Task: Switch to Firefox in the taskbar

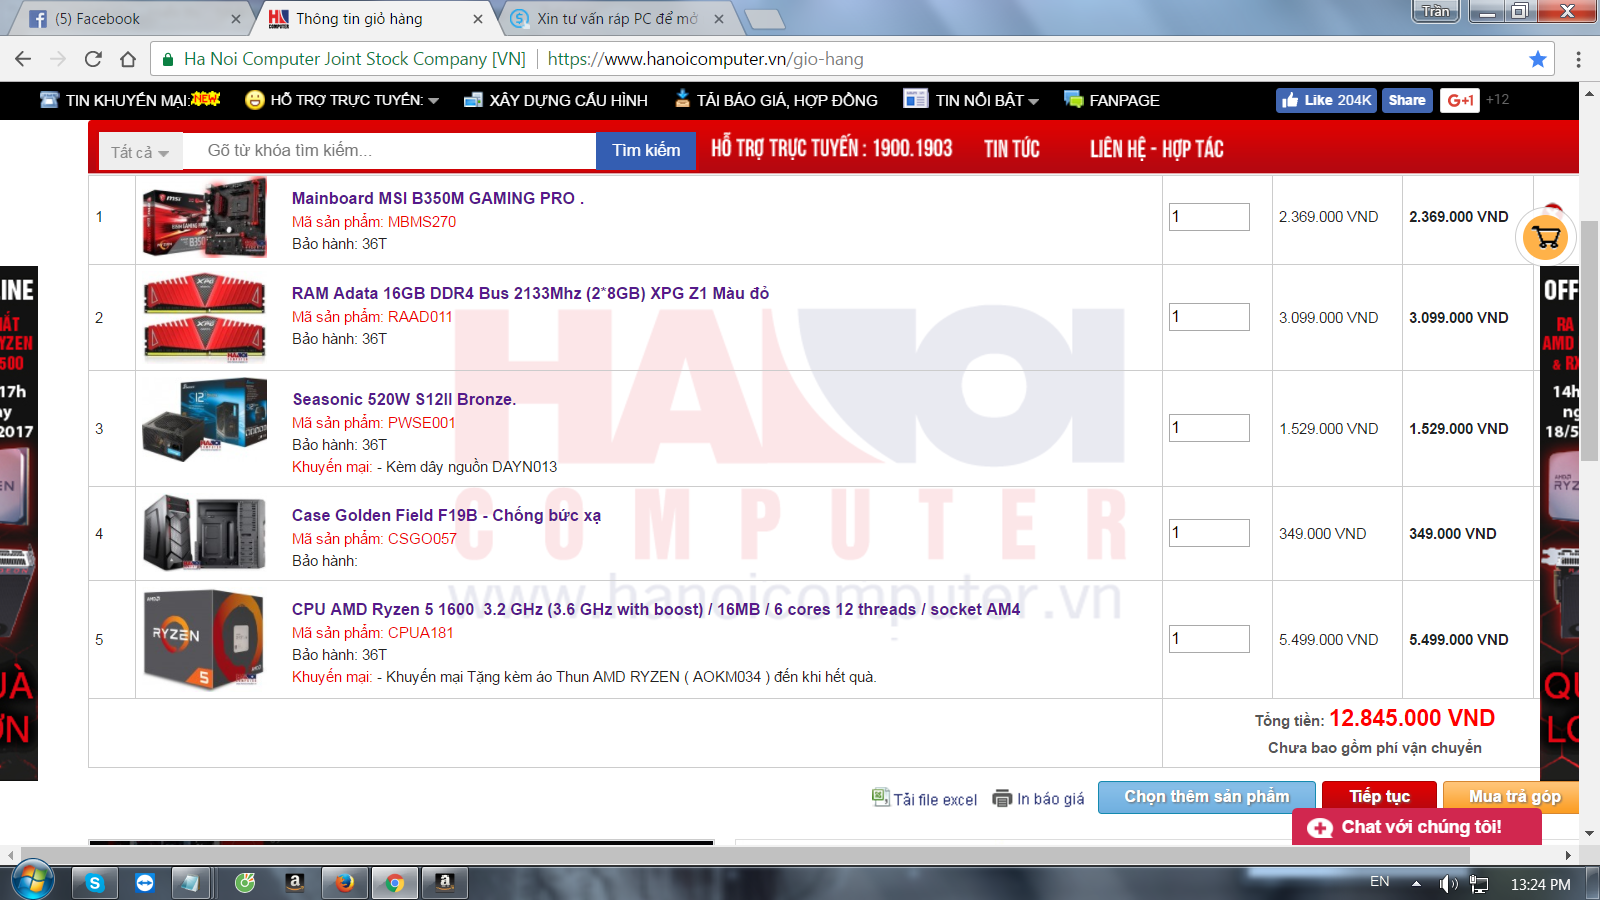Action: (345, 883)
